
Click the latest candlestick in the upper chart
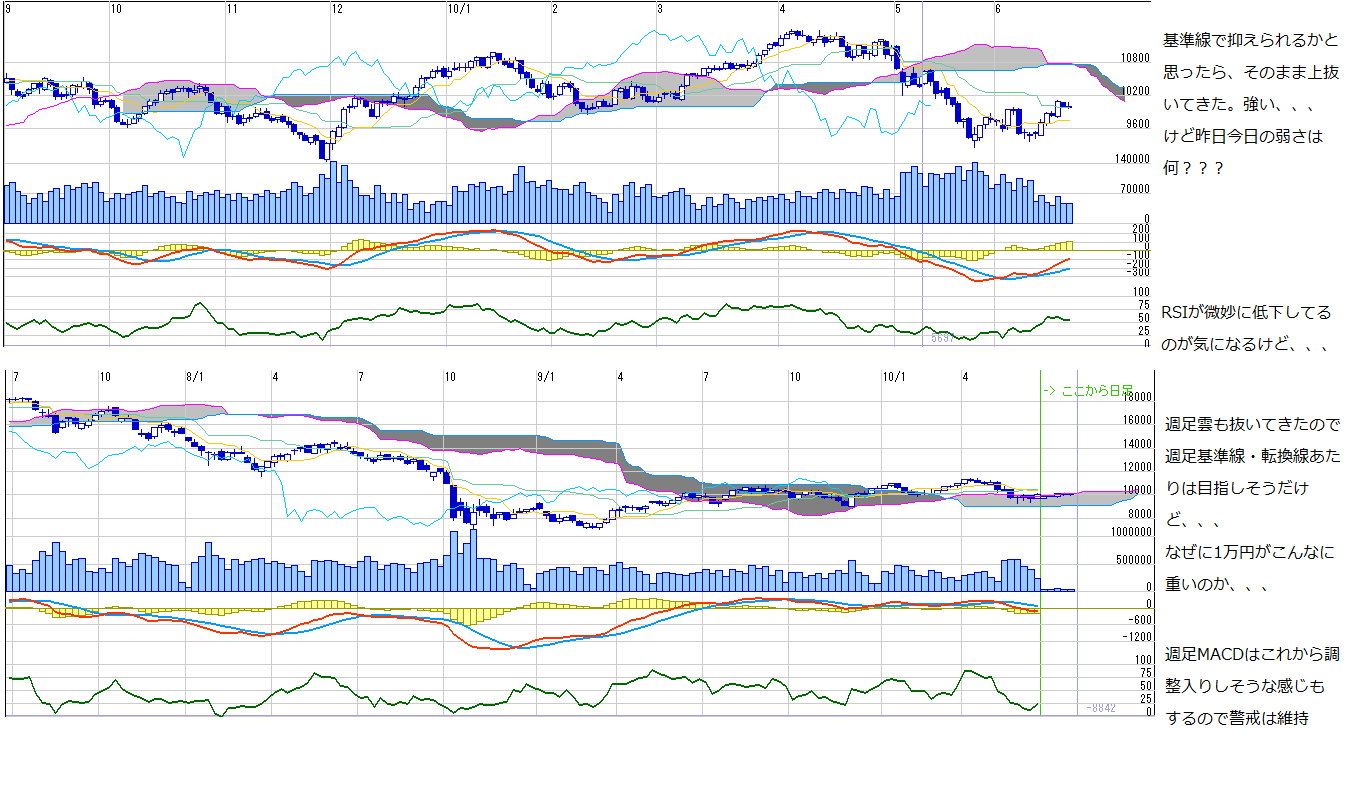(x=1068, y=106)
